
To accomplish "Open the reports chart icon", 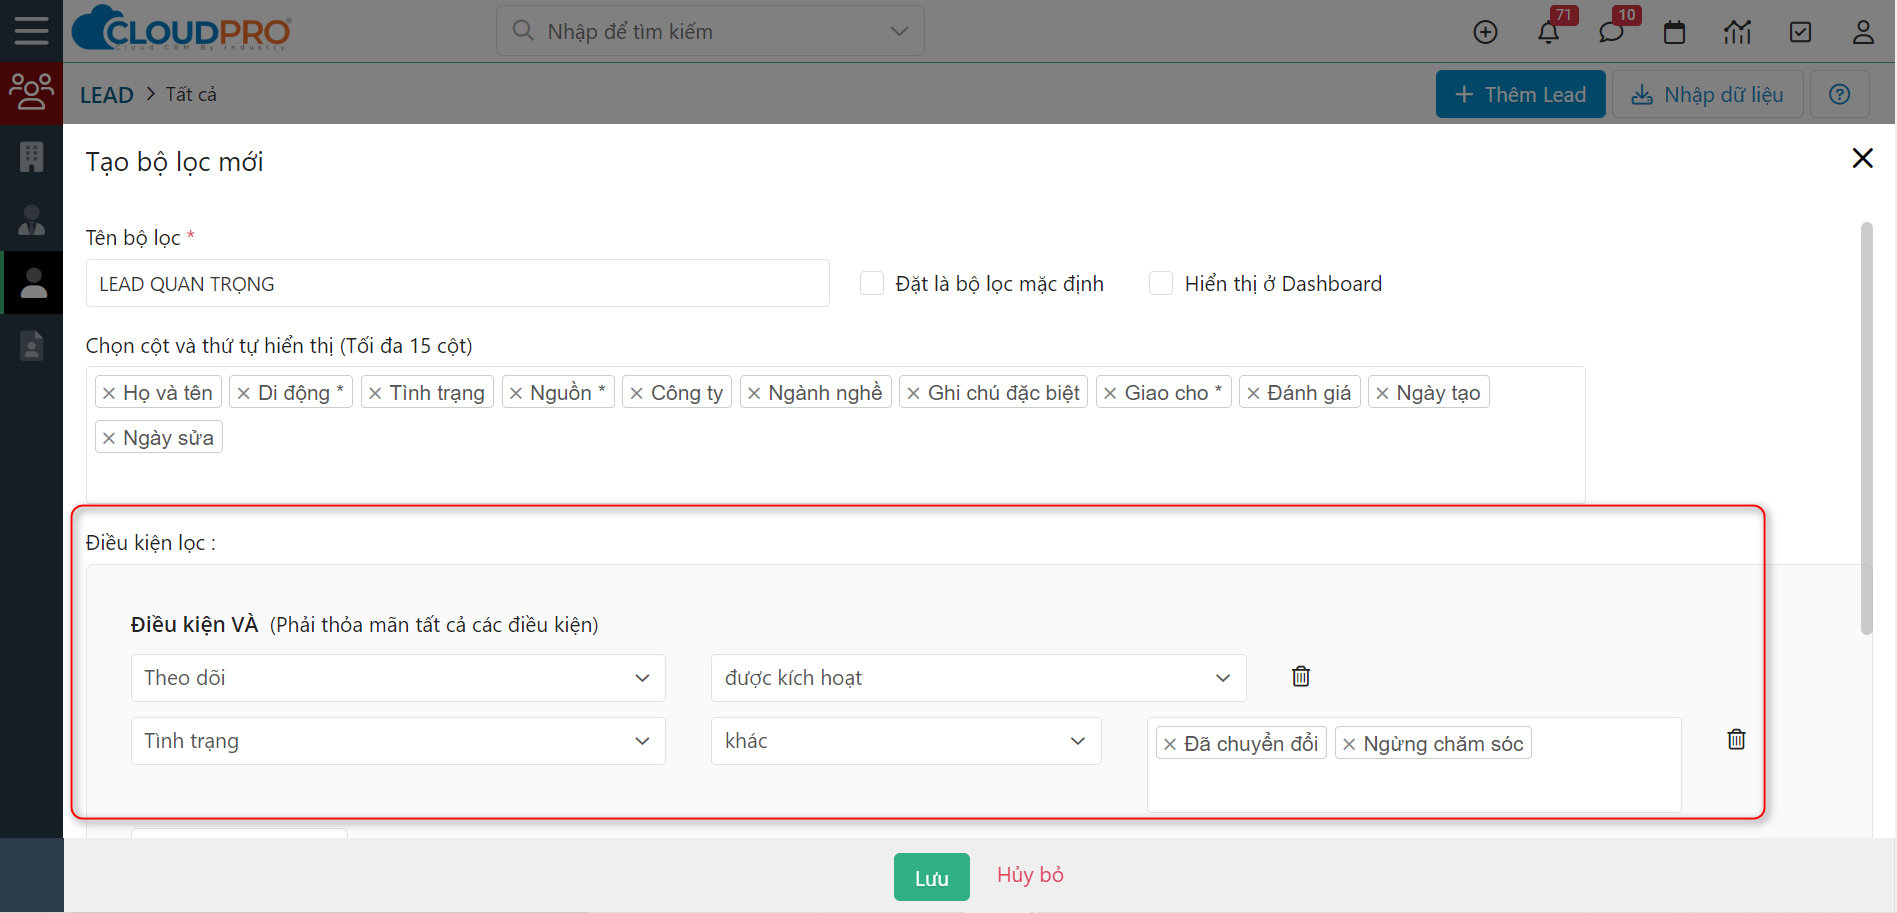I will [x=1737, y=32].
